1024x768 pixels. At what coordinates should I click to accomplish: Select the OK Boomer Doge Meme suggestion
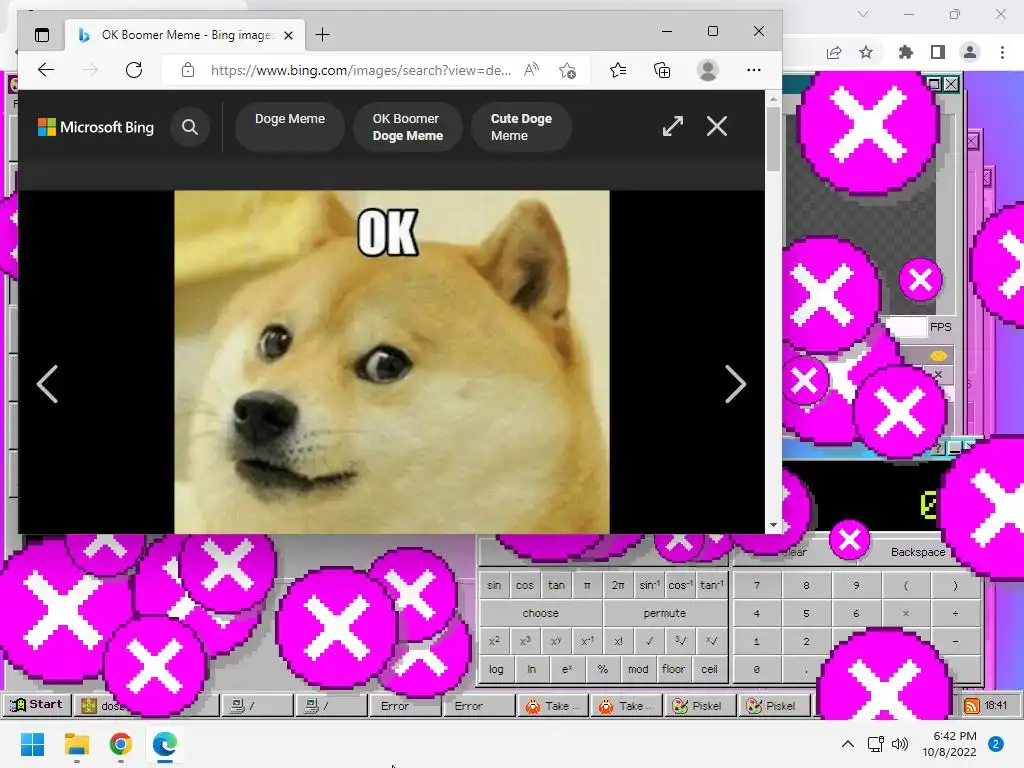click(x=408, y=127)
